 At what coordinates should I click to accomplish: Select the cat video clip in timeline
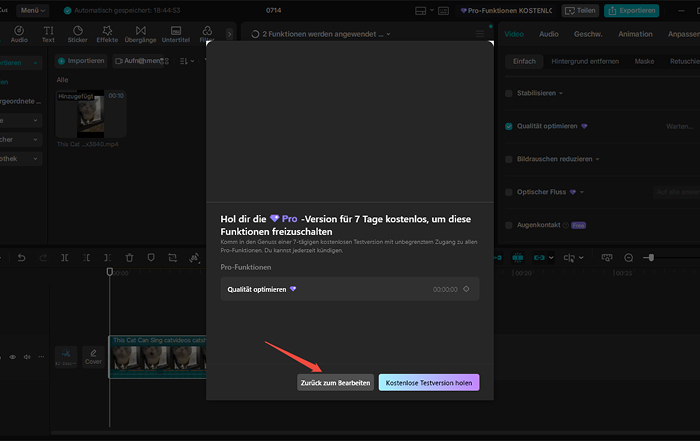(x=158, y=357)
